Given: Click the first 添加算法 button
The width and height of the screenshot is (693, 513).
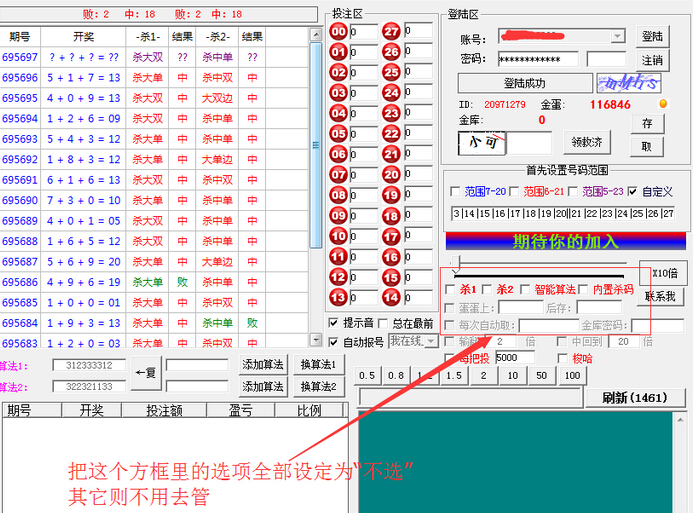Looking at the screenshot, I should 263,365.
